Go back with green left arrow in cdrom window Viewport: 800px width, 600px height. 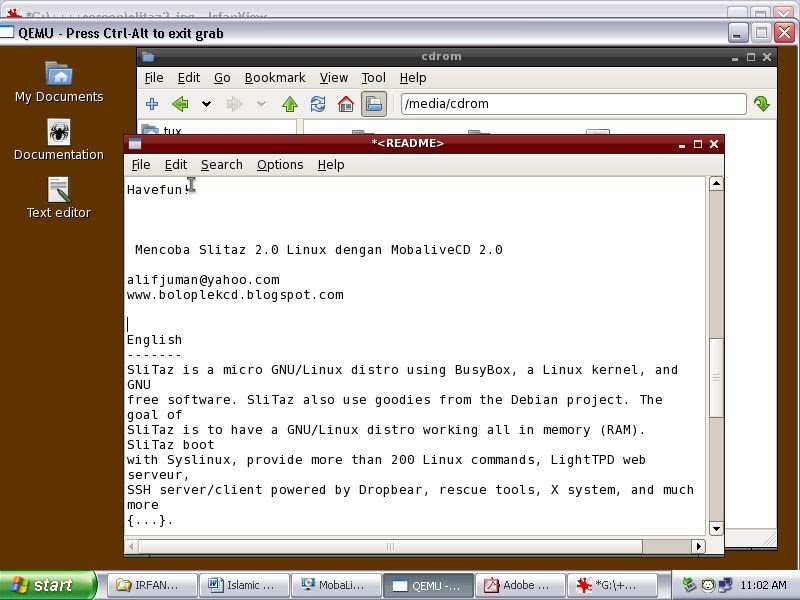pyautogui.click(x=180, y=104)
